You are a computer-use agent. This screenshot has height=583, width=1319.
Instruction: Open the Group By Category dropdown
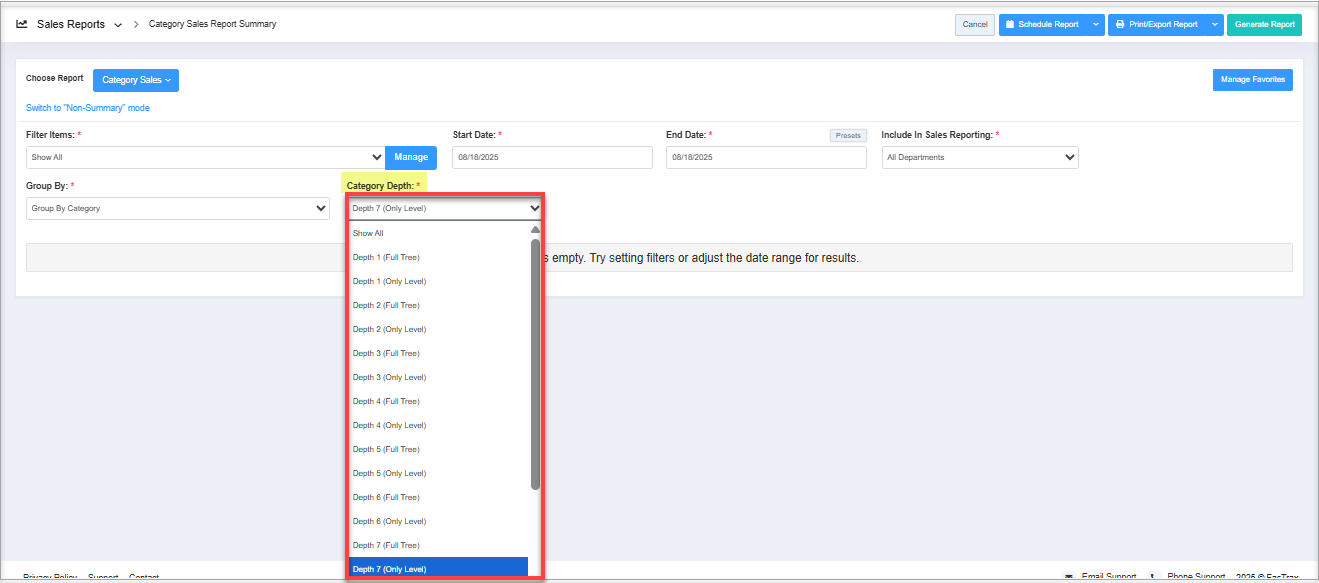point(177,208)
